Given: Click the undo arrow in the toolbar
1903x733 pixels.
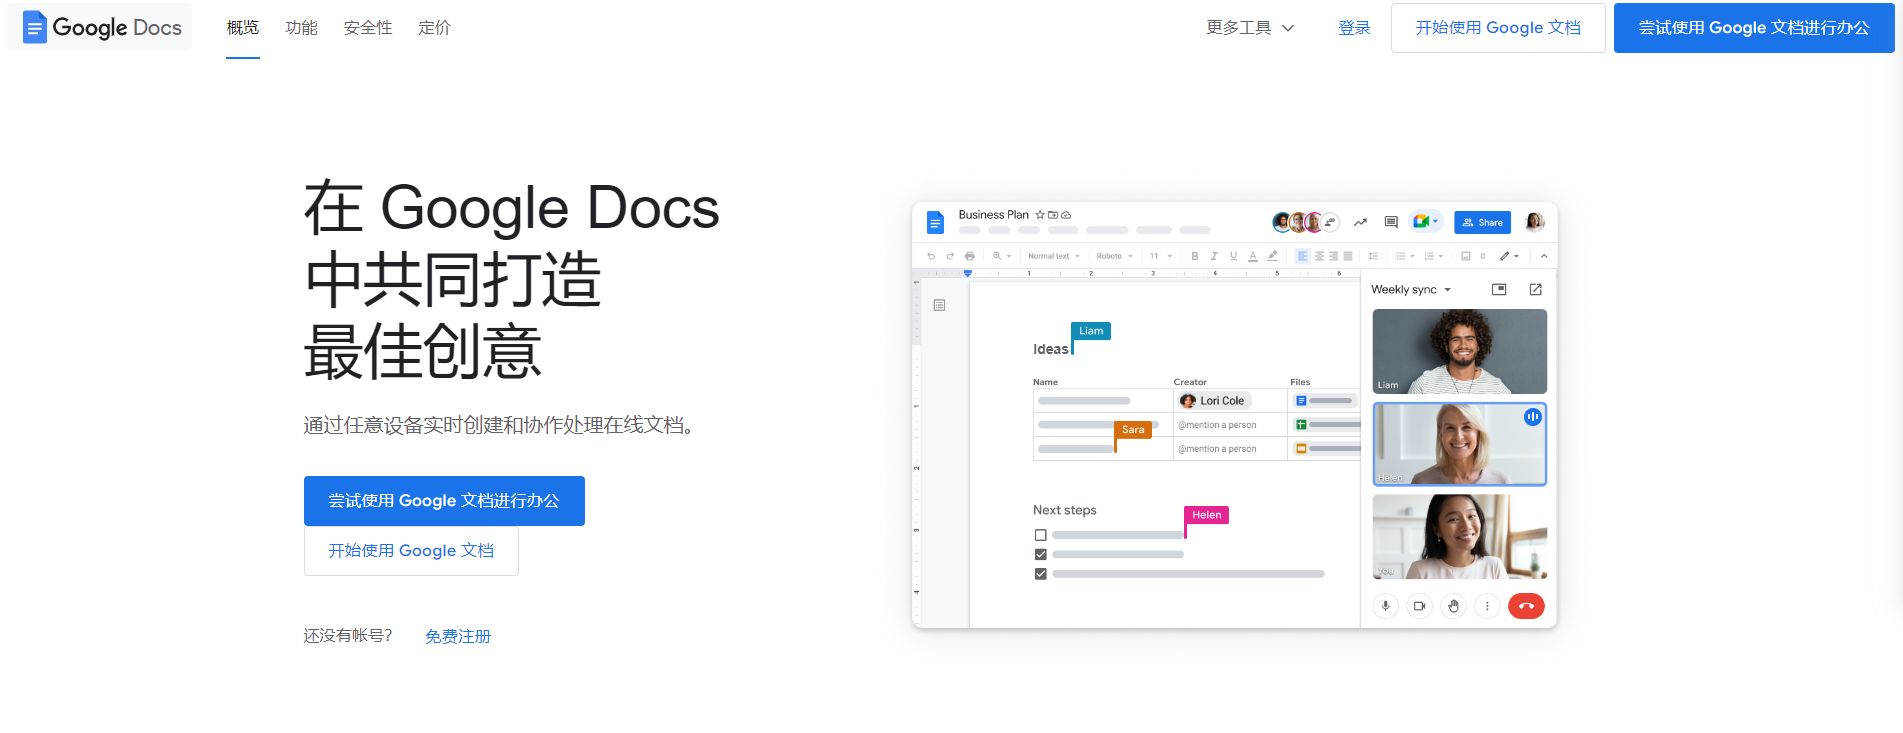Looking at the screenshot, I should [931, 256].
